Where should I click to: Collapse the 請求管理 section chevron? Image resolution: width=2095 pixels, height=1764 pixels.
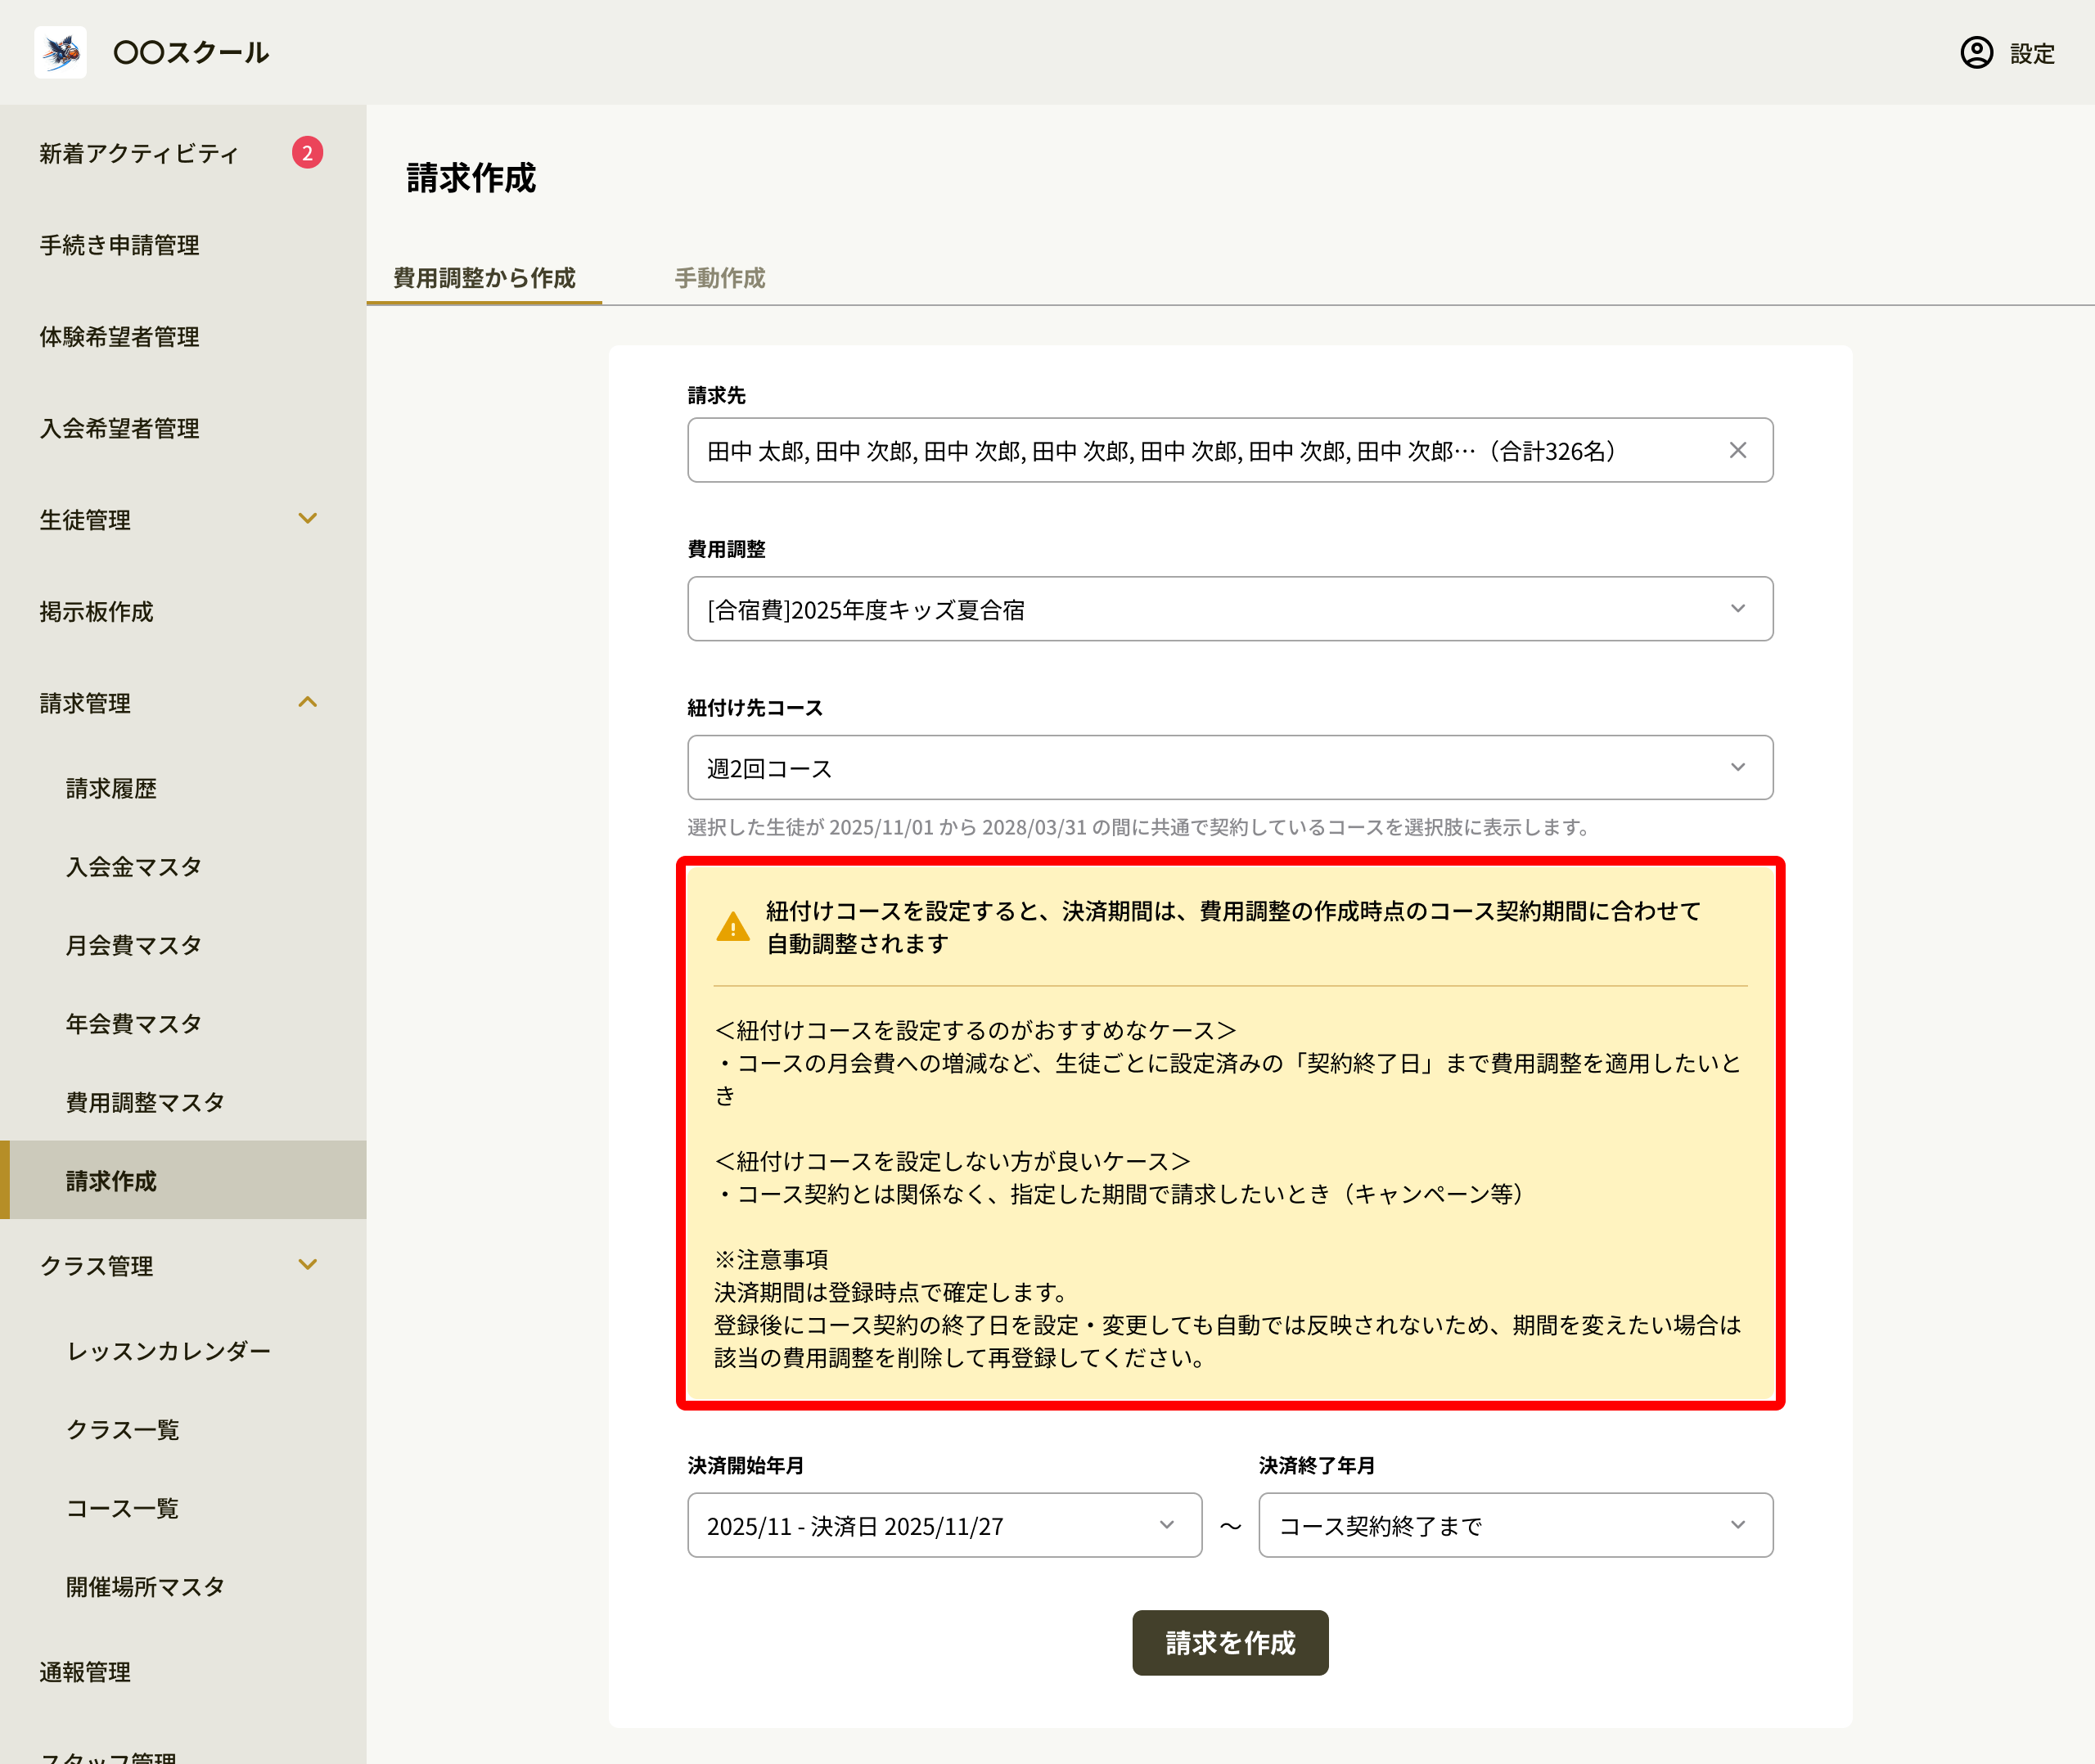[308, 702]
